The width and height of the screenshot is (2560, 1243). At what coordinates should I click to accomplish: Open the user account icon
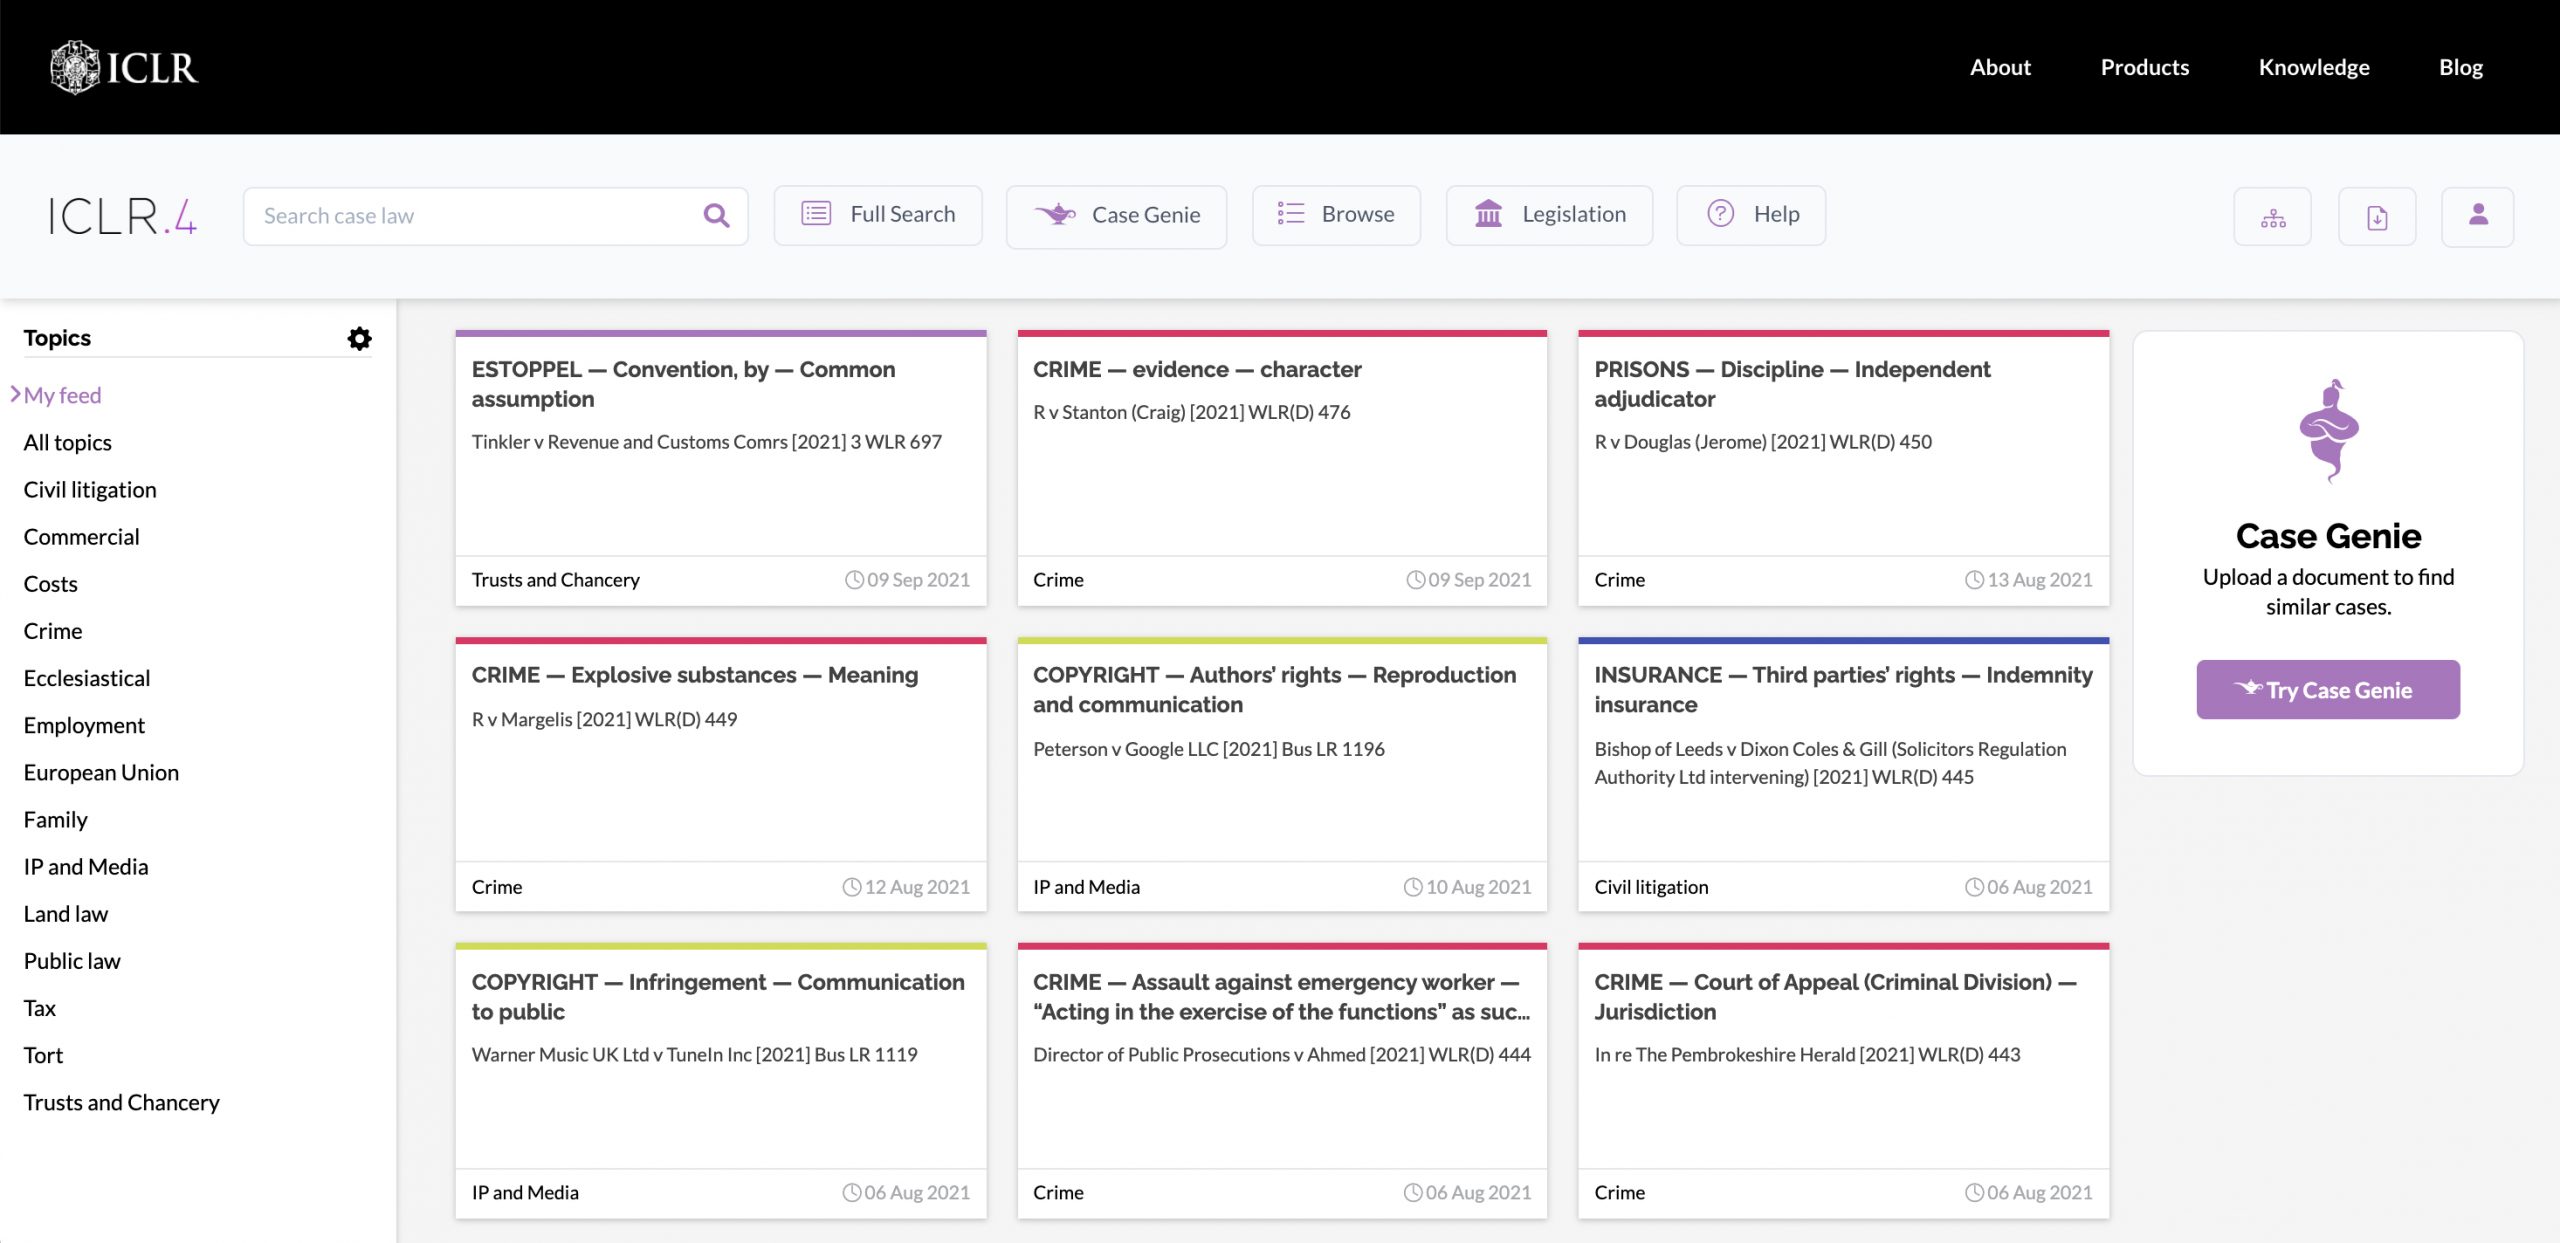(x=2477, y=215)
